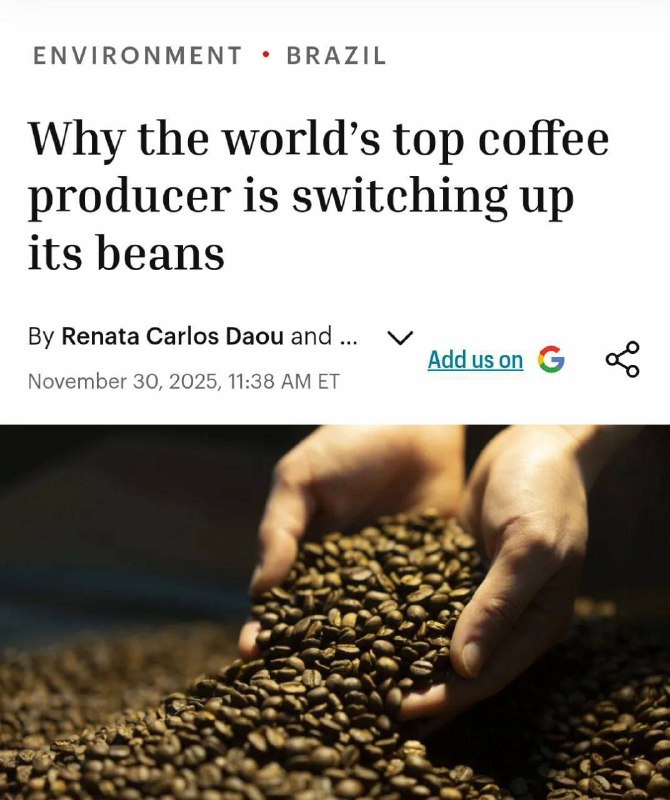Viewport: 670px width, 800px height.
Task: Click the coffee article headline
Action: tap(318, 196)
